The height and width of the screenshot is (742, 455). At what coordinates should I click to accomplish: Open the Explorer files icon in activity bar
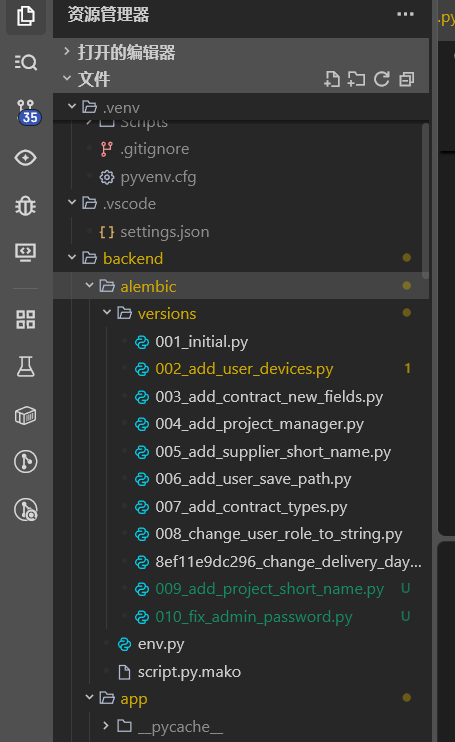pos(26,16)
